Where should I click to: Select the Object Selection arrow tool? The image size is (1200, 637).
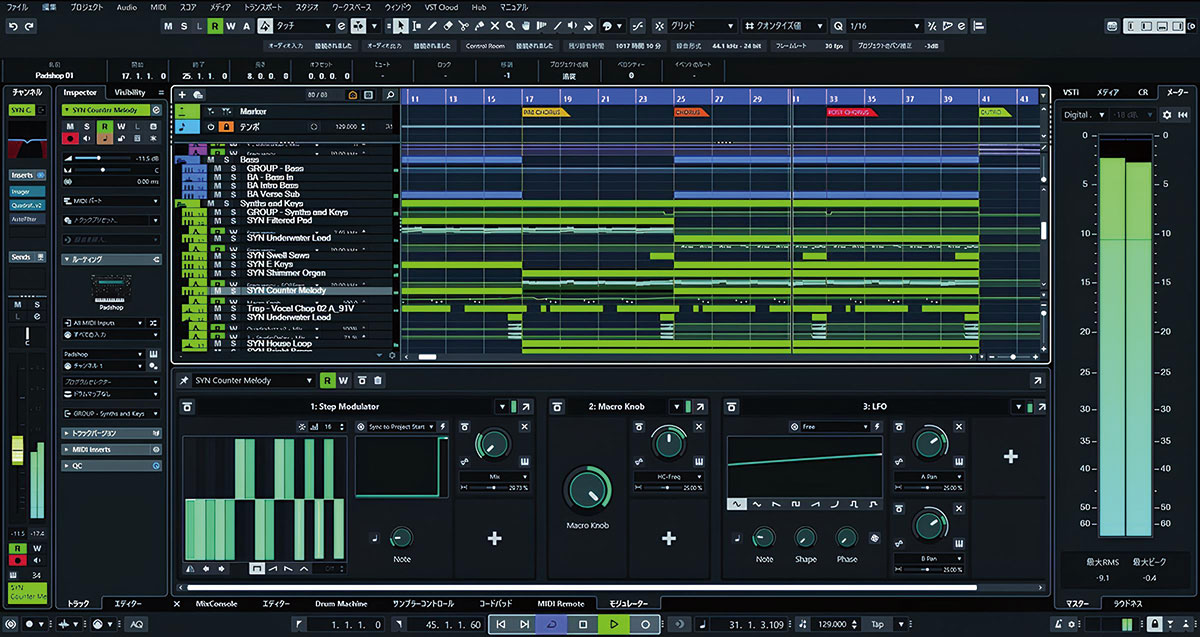coord(401,25)
